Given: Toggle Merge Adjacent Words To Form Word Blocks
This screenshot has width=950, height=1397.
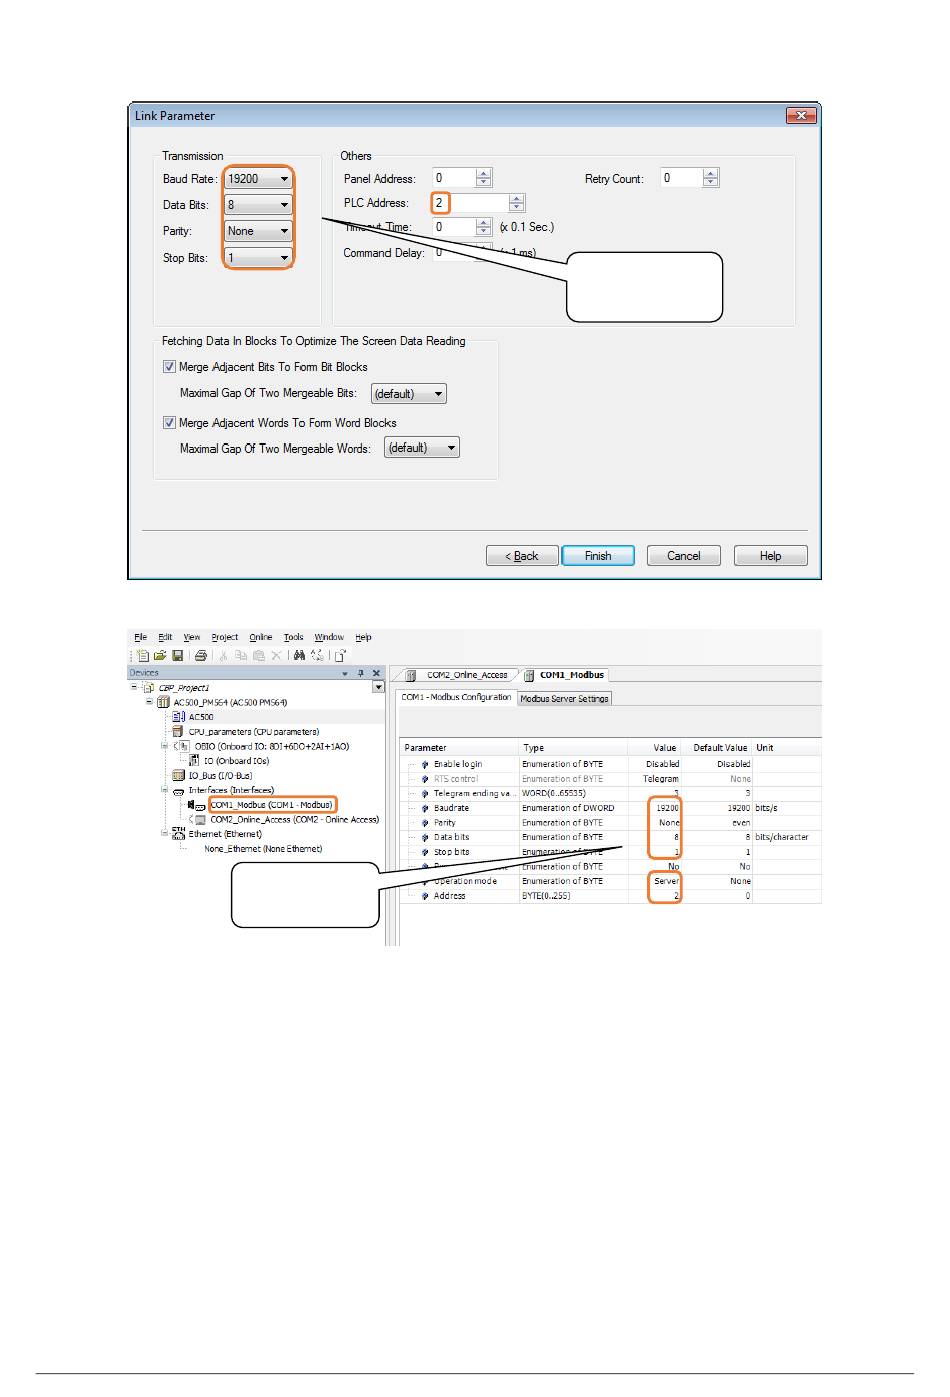Looking at the screenshot, I should click(x=169, y=423).
